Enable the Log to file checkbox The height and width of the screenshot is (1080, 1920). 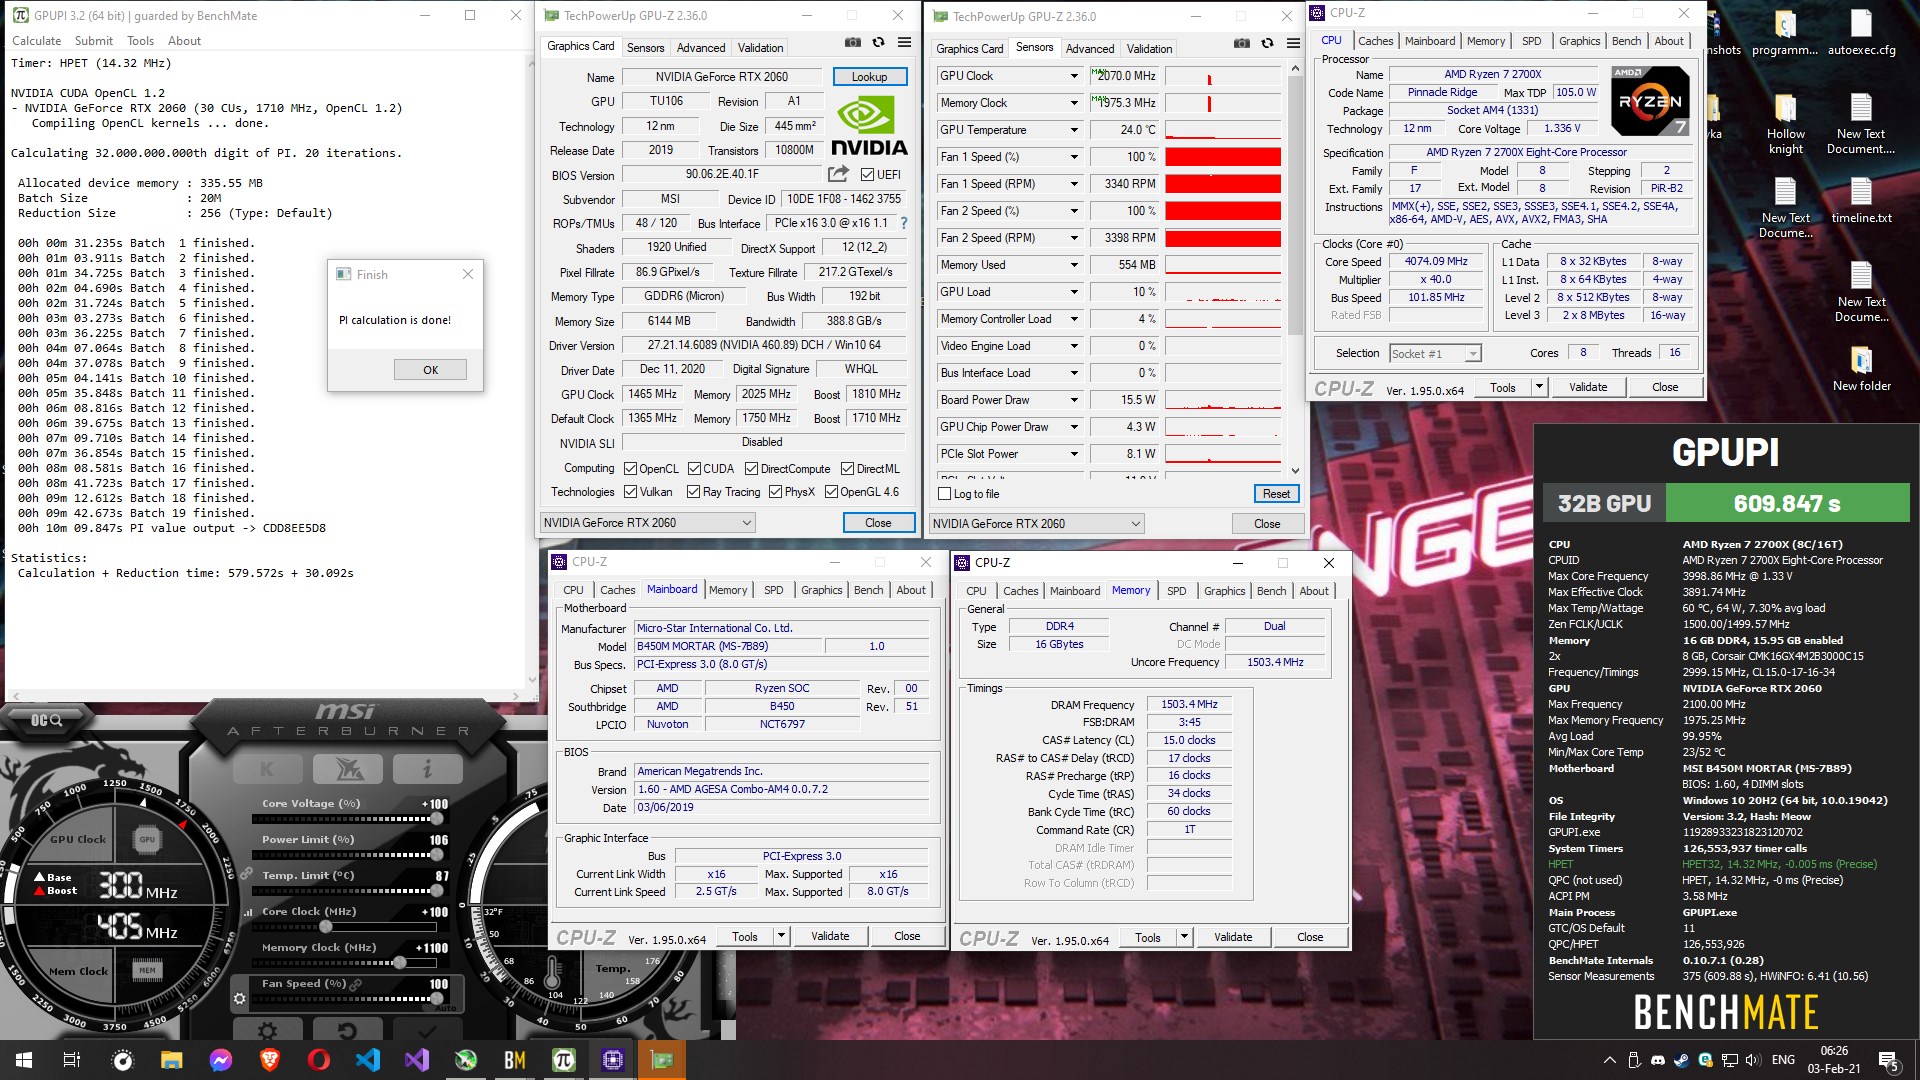(x=944, y=494)
